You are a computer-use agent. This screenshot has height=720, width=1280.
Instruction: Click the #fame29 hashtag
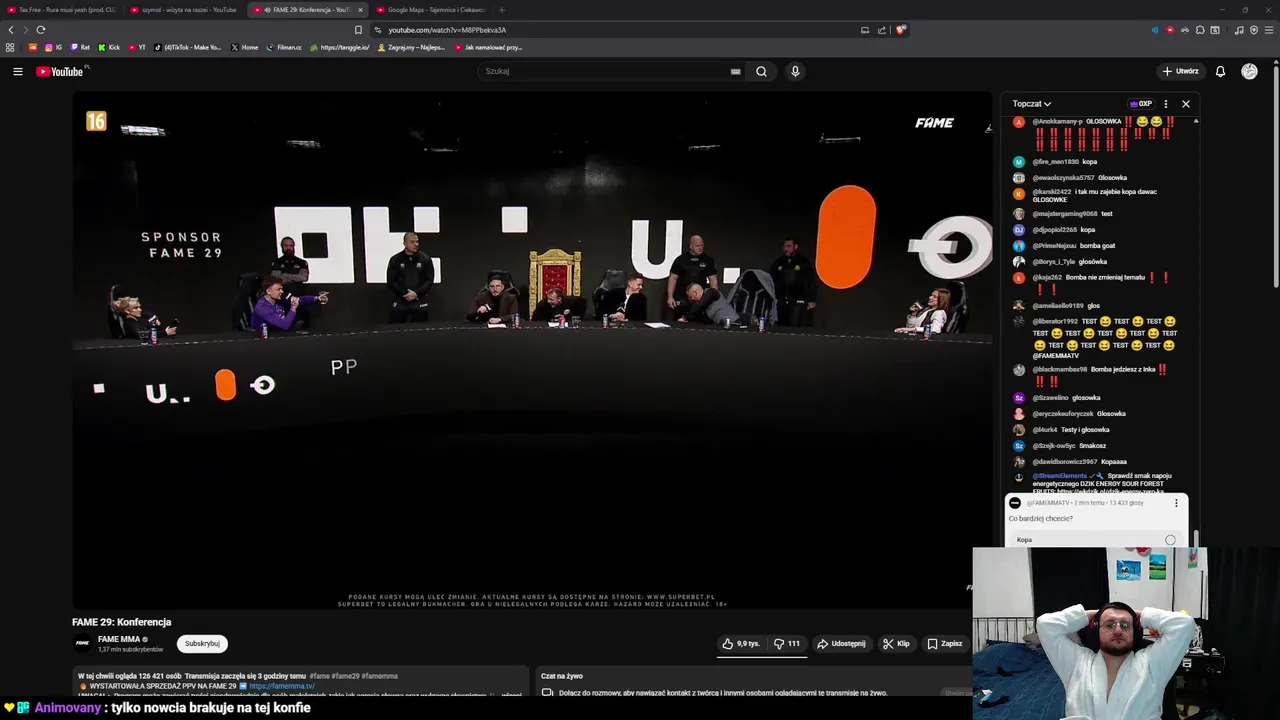point(345,676)
